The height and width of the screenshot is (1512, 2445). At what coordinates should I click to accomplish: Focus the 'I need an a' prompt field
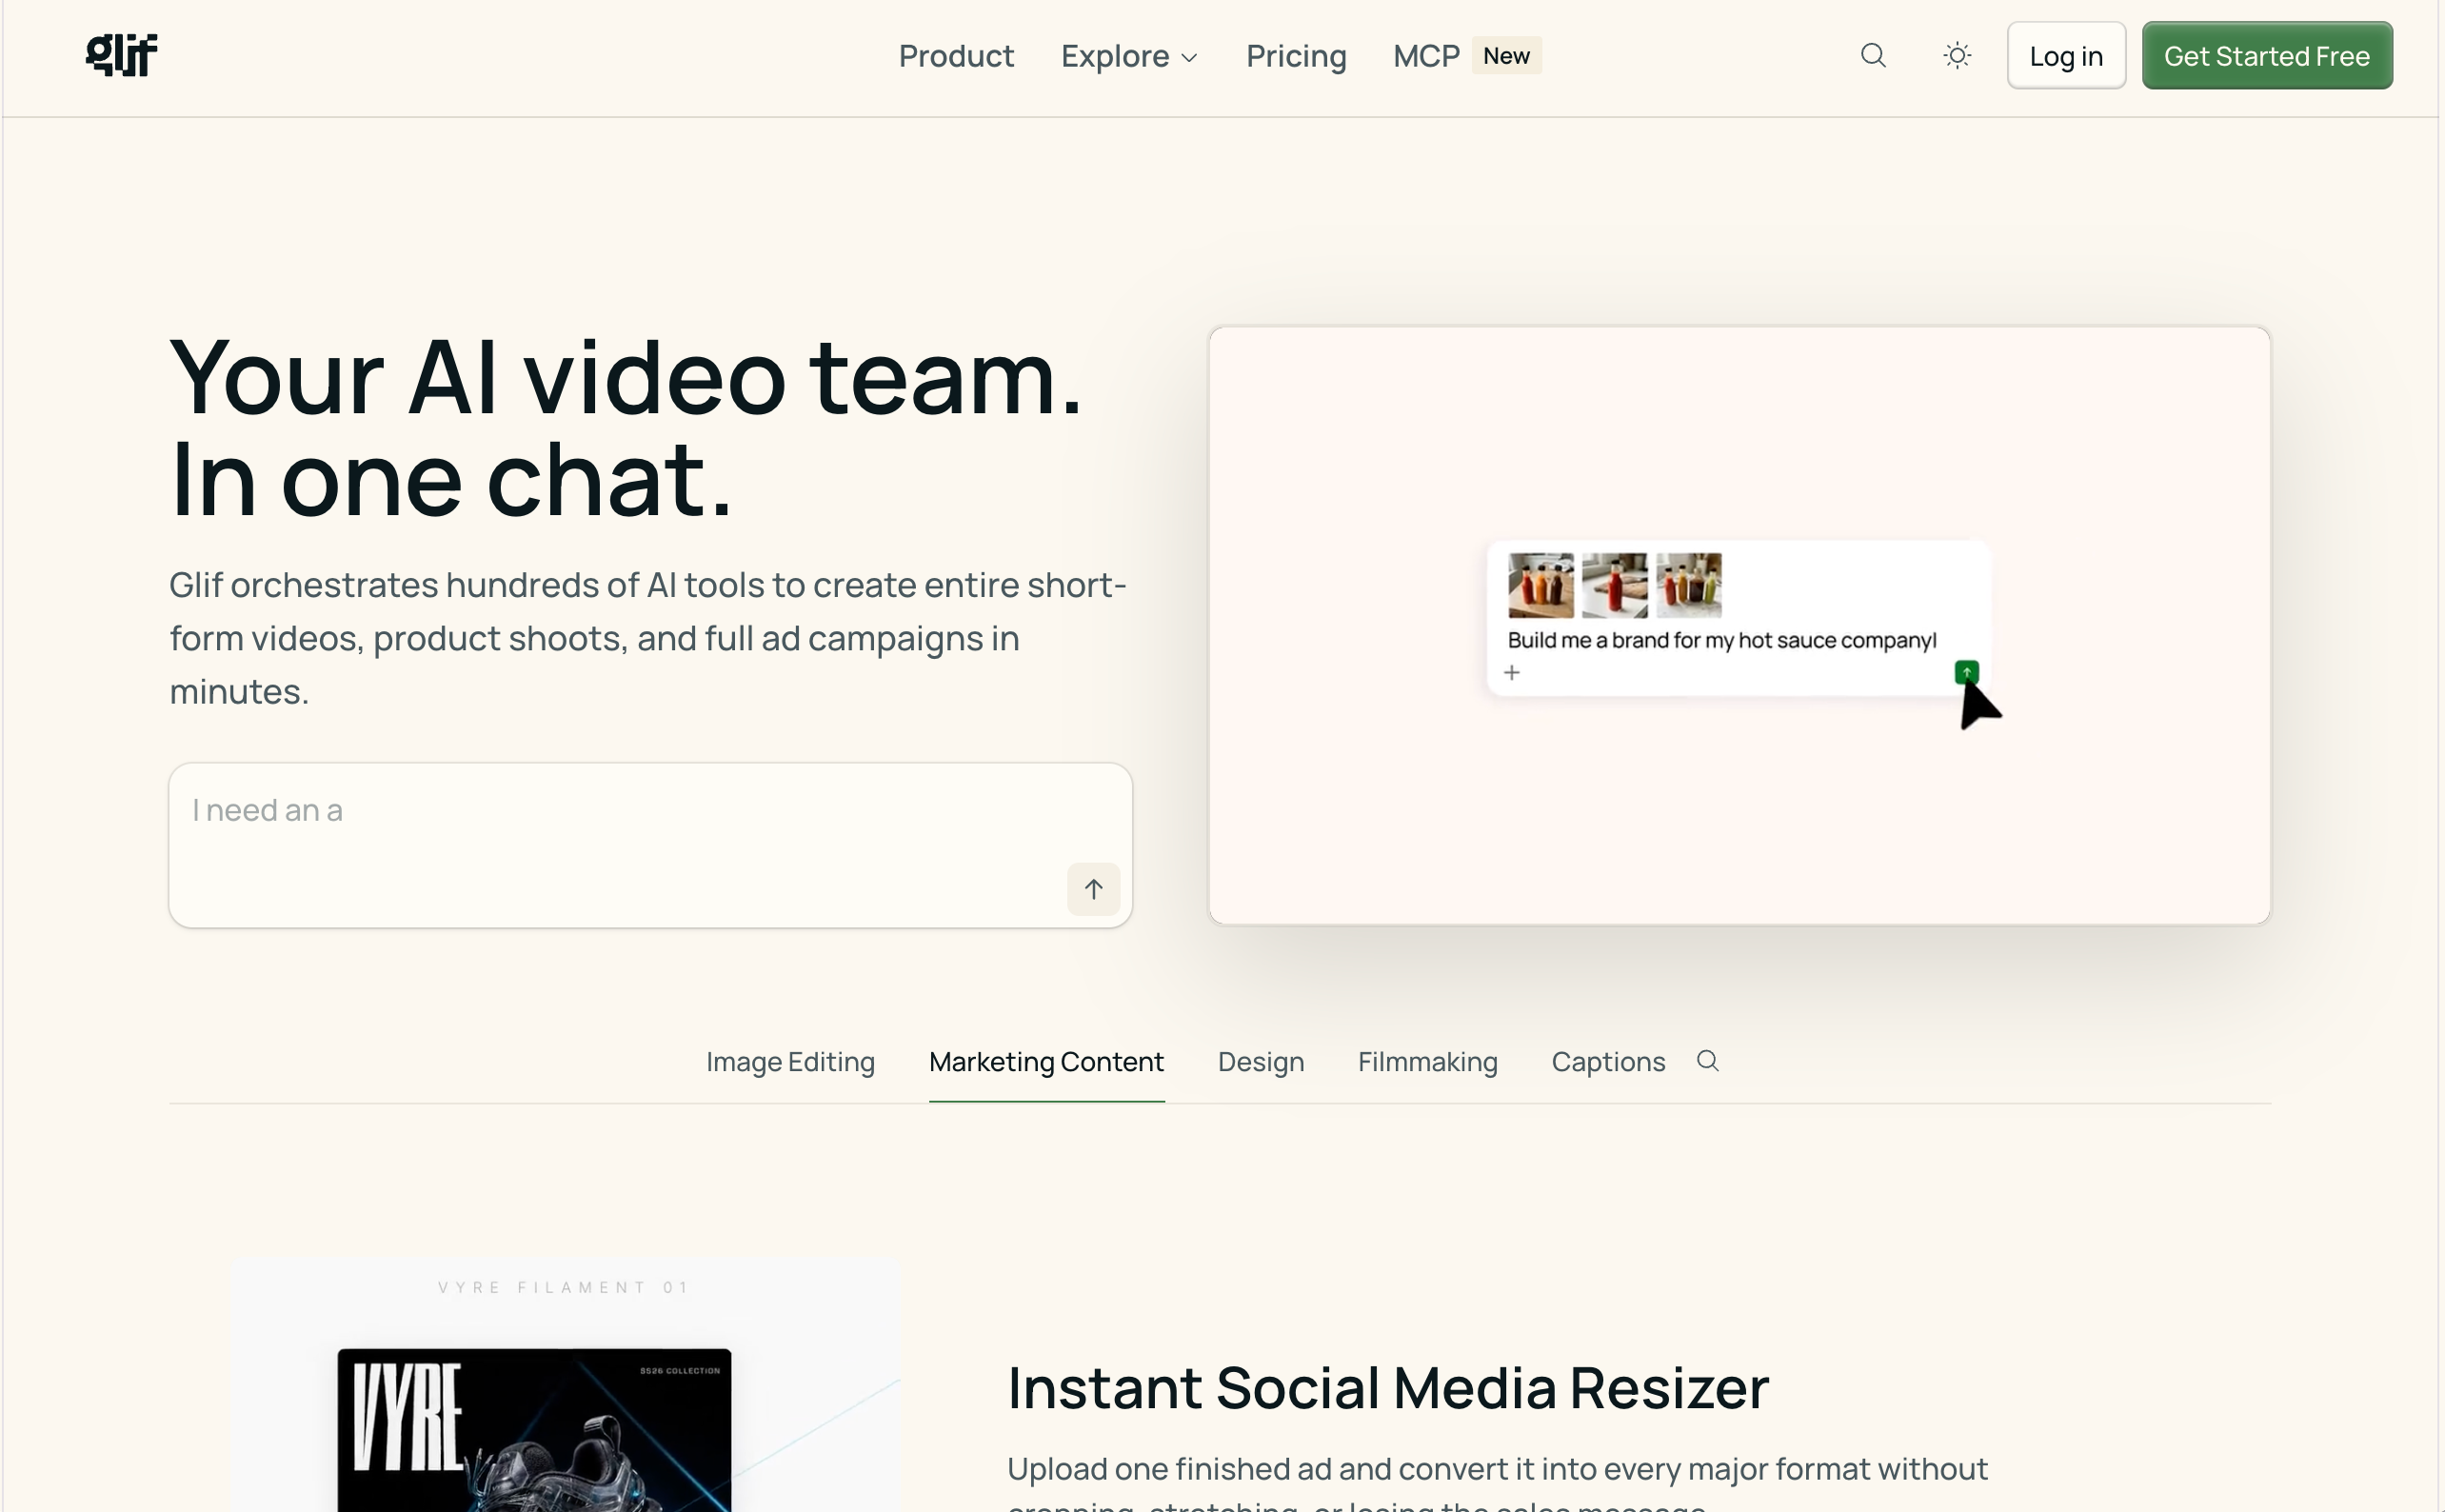click(x=650, y=845)
